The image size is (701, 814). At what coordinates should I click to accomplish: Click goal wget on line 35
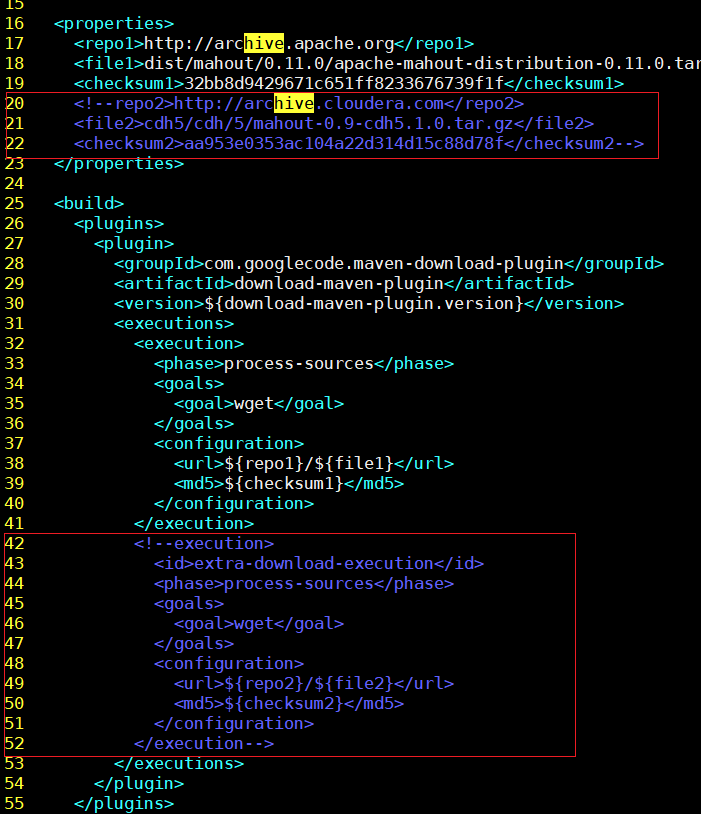259,403
